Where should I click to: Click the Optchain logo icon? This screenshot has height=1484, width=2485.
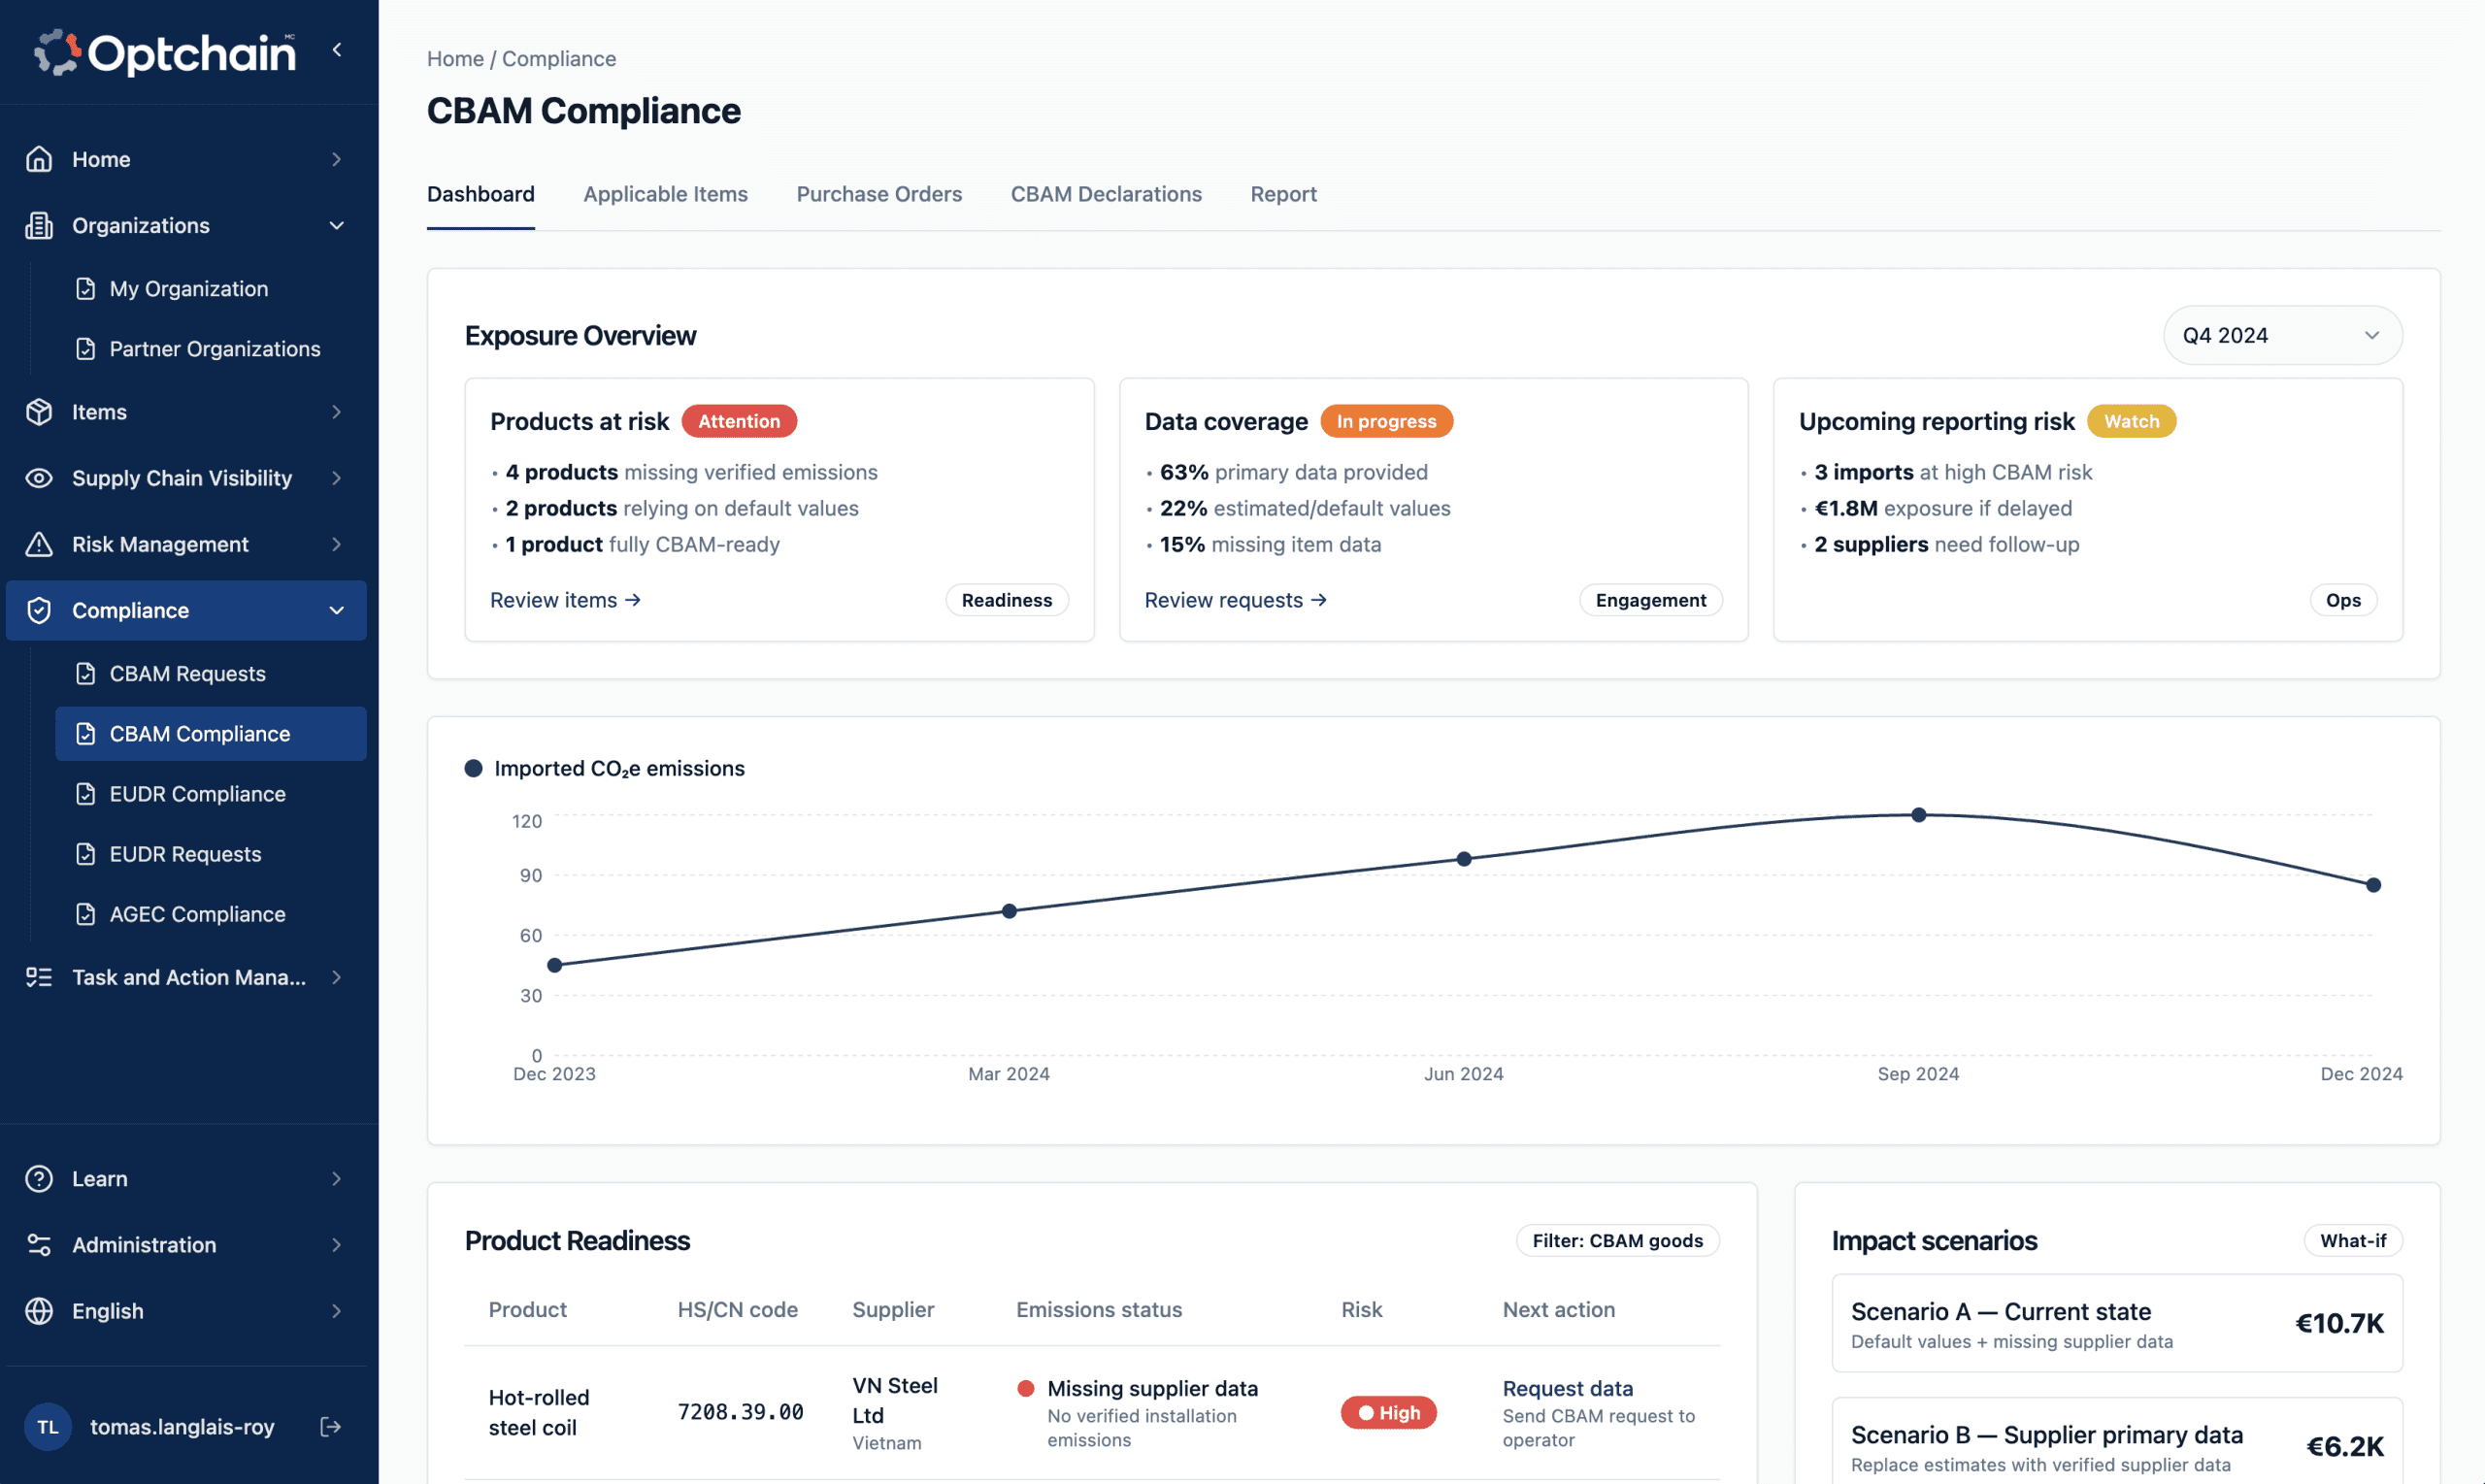click(57, 52)
